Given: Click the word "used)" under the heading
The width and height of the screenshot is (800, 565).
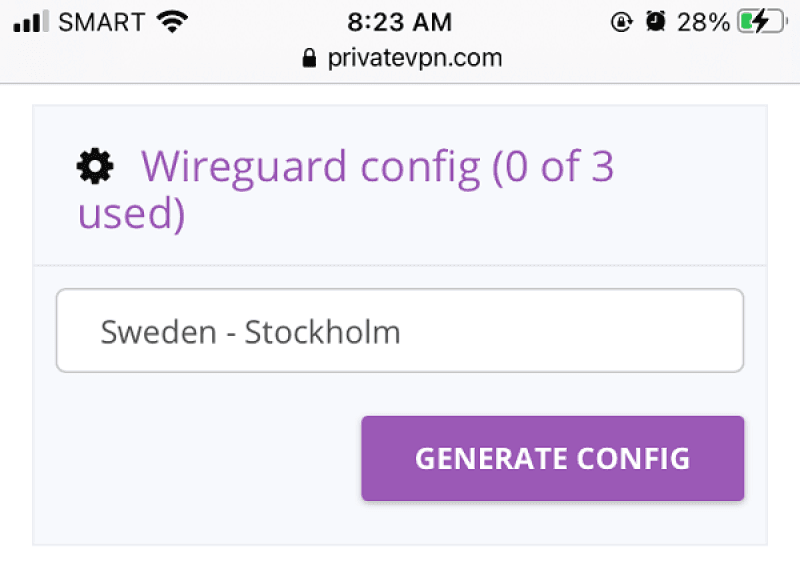Looking at the screenshot, I should [131, 214].
